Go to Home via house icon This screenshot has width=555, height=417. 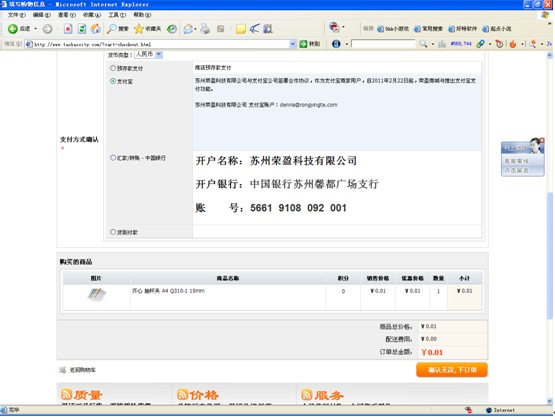[96, 29]
